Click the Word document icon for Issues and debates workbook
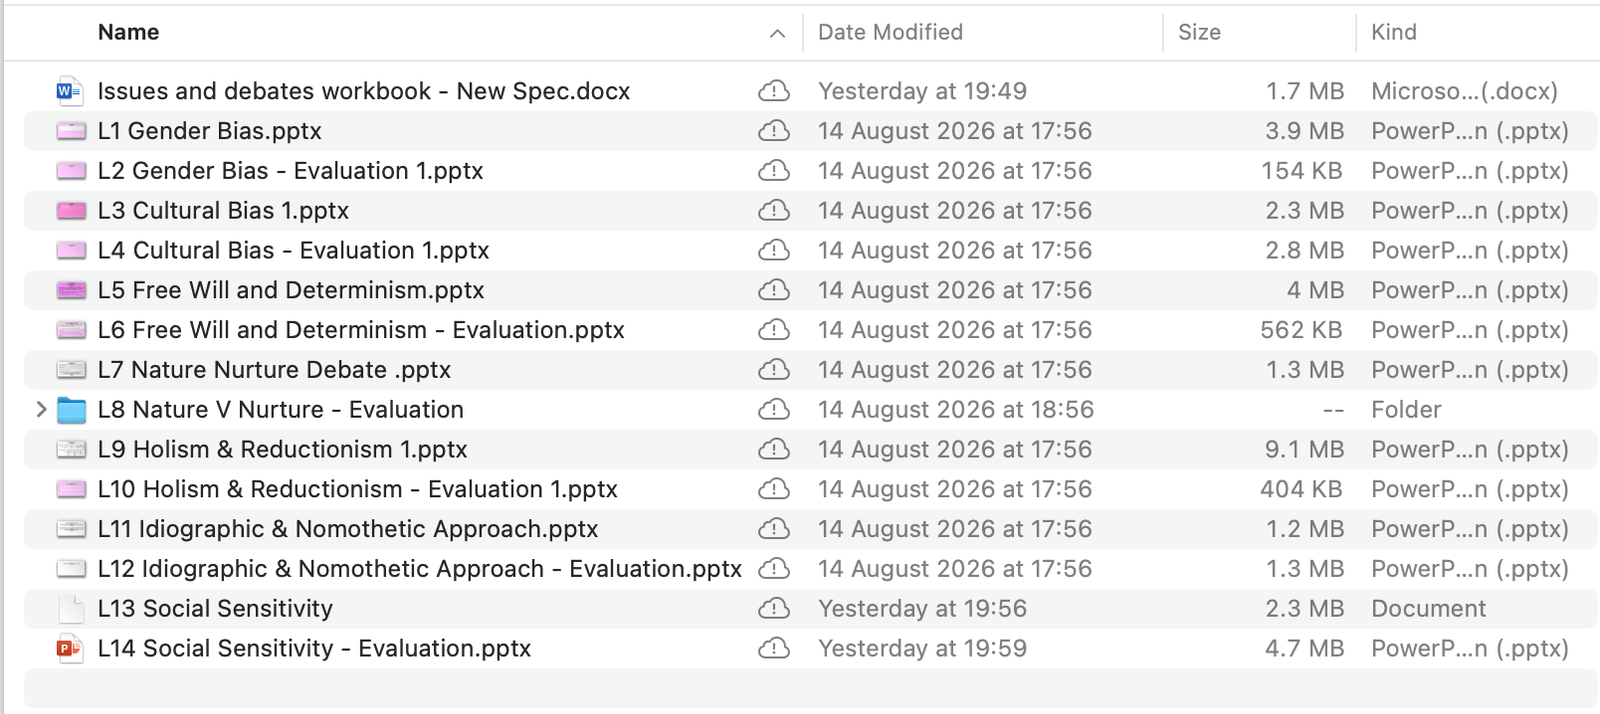The width and height of the screenshot is (1600, 714). [69, 91]
